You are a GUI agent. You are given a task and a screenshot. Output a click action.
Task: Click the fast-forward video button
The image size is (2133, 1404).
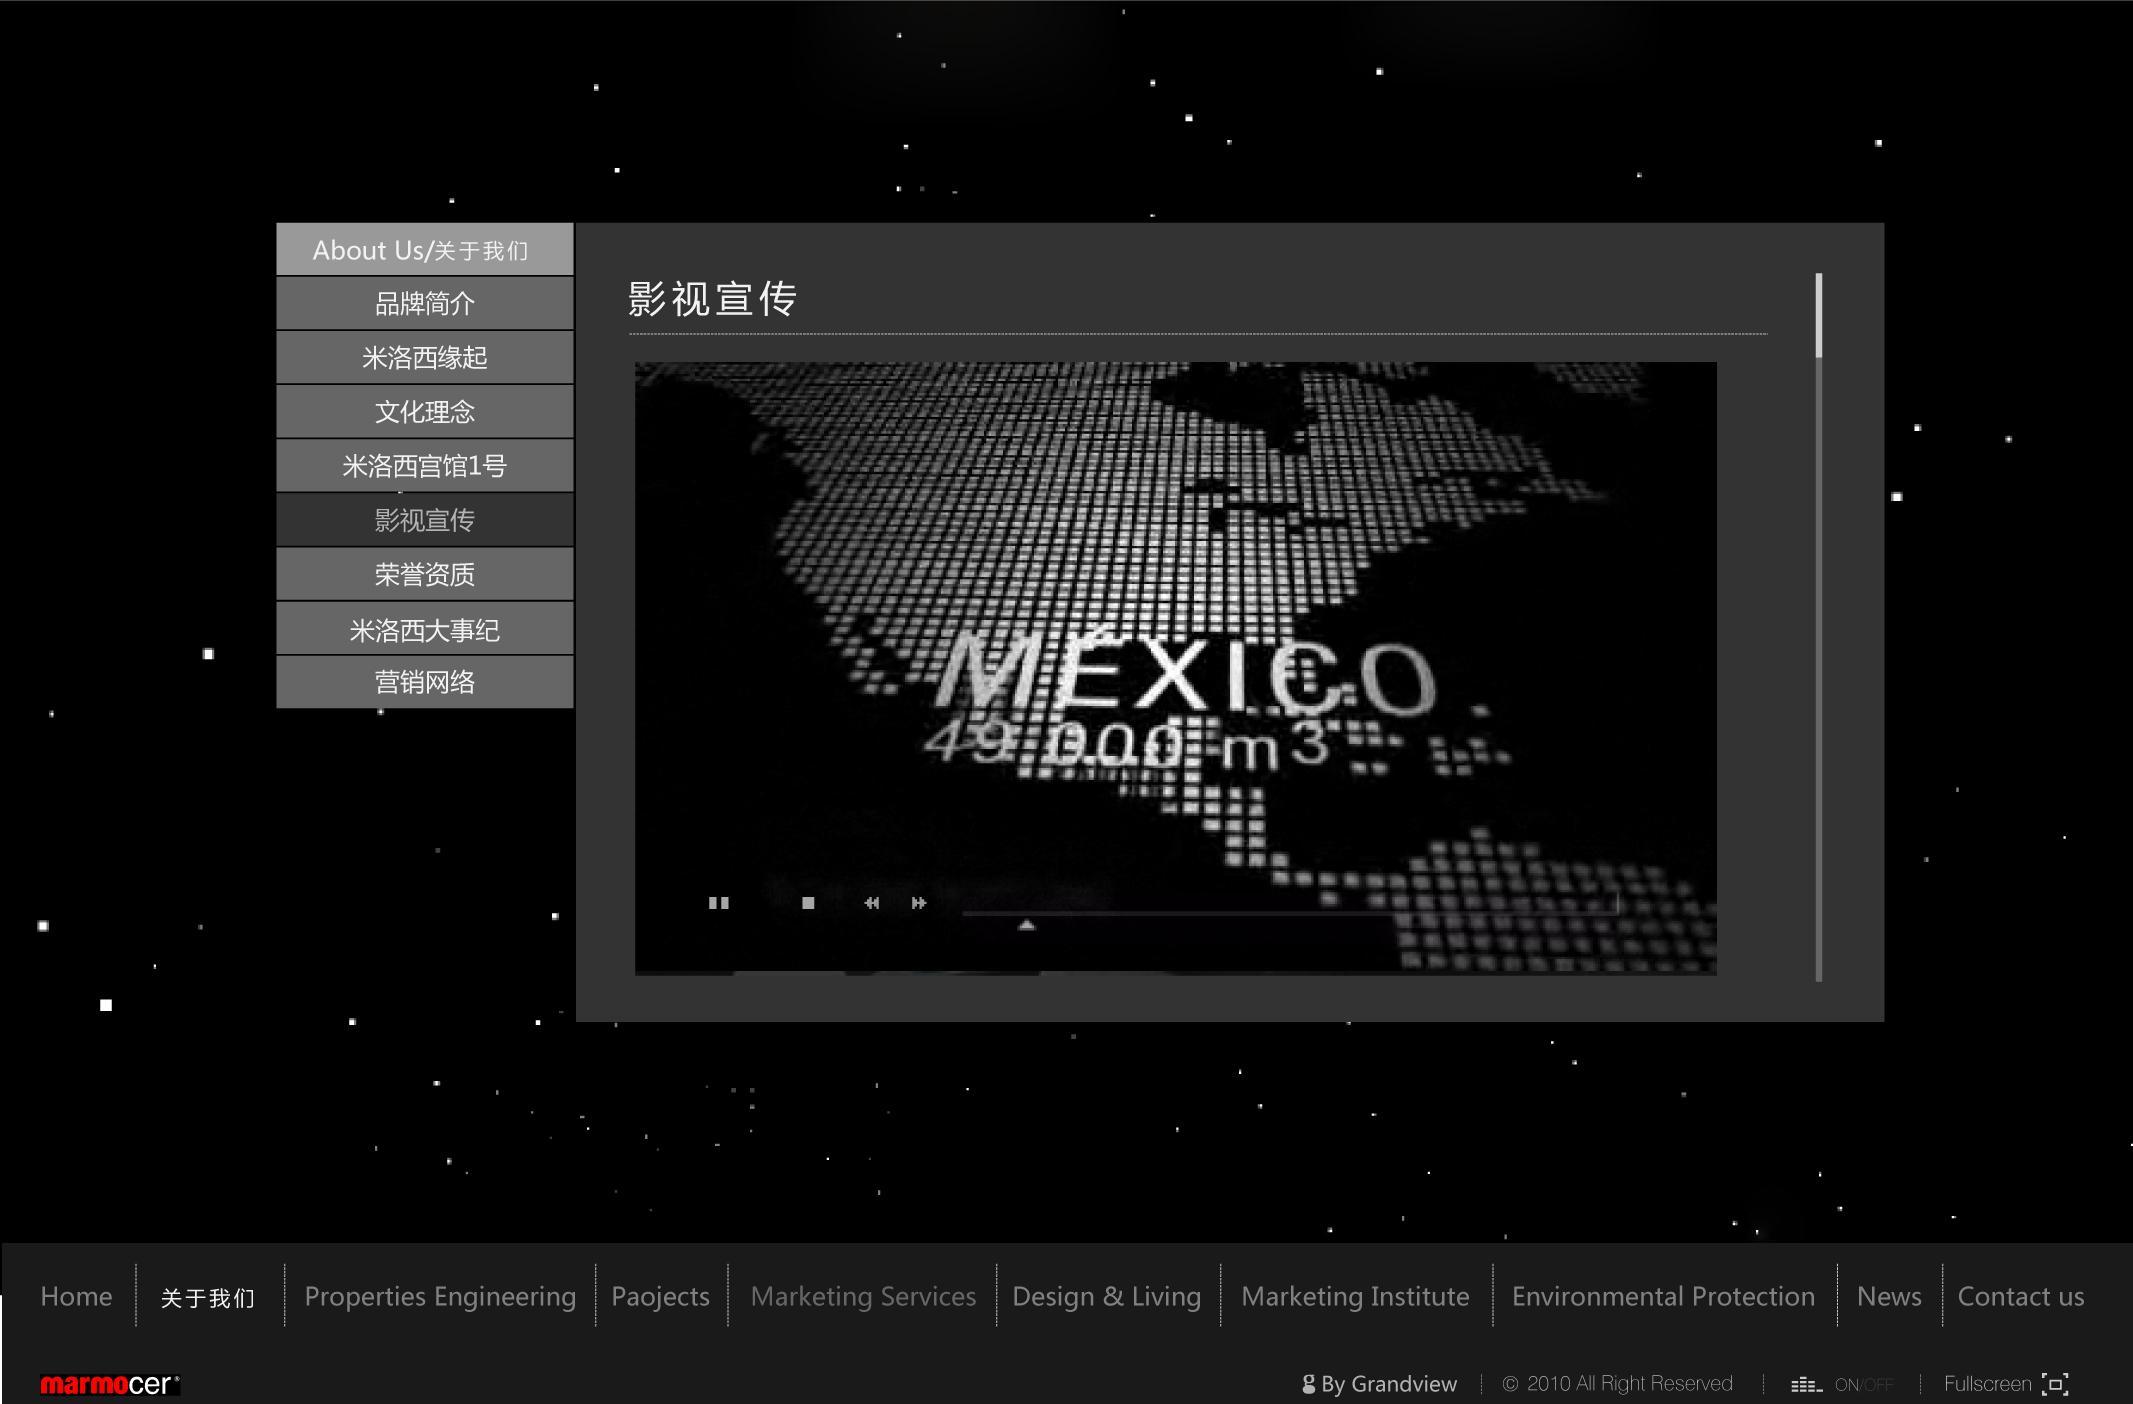(x=918, y=903)
